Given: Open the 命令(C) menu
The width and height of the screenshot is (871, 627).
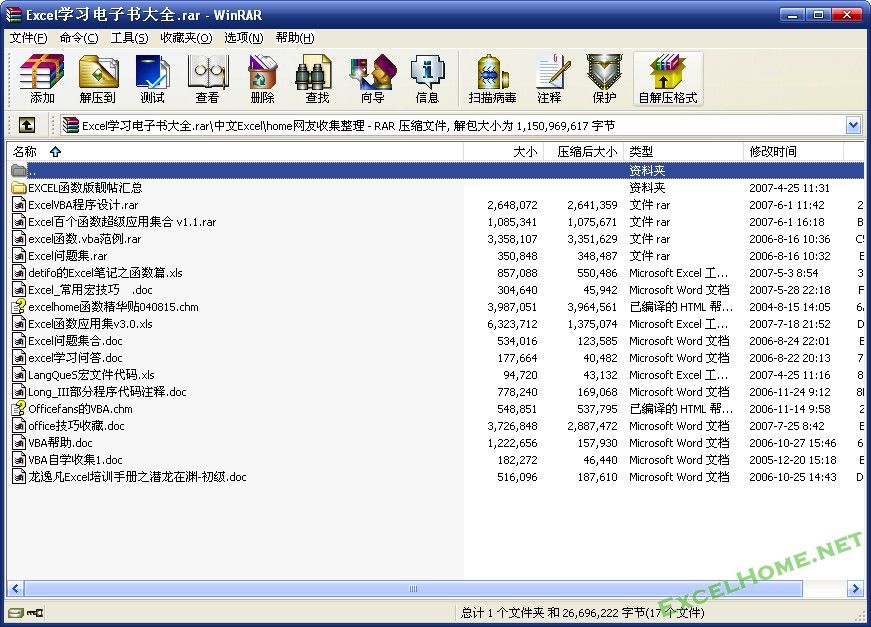Looking at the screenshot, I should [79, 38].
